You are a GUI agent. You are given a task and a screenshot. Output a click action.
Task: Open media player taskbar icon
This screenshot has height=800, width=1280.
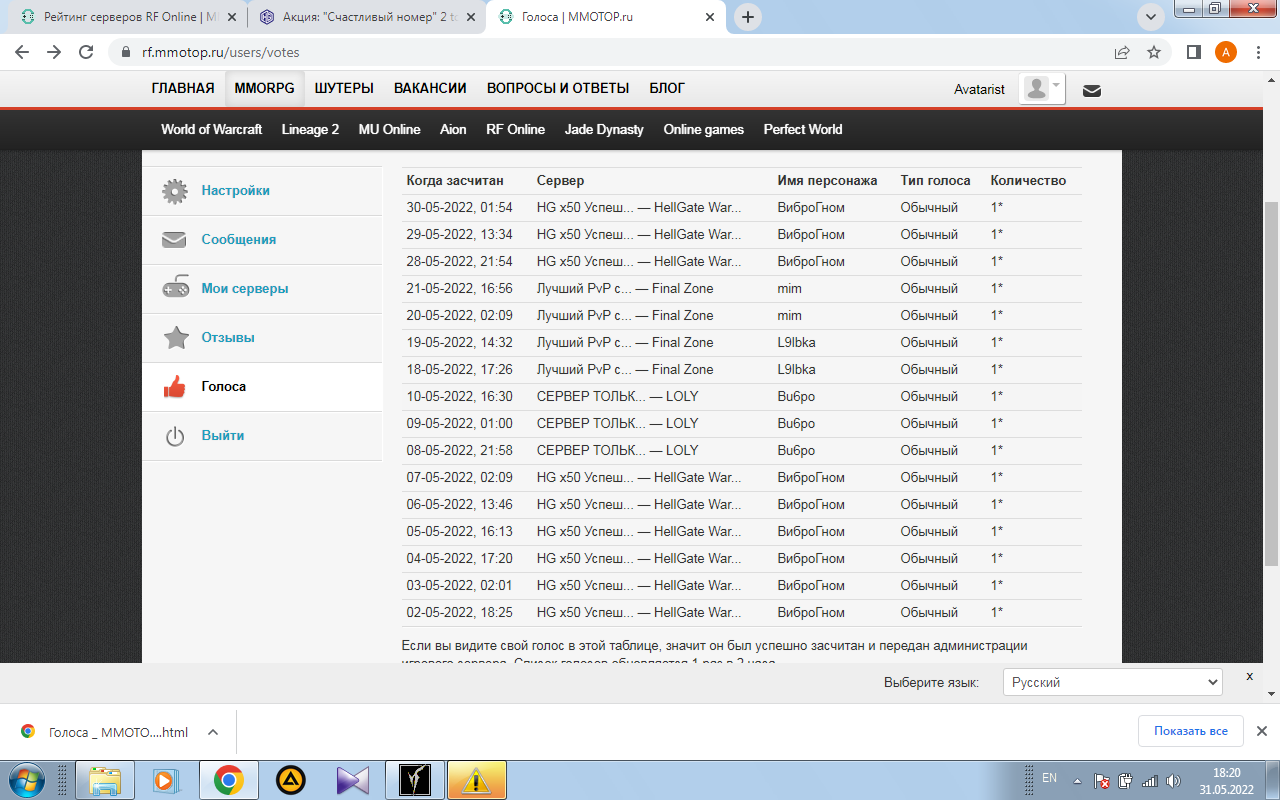167,780
